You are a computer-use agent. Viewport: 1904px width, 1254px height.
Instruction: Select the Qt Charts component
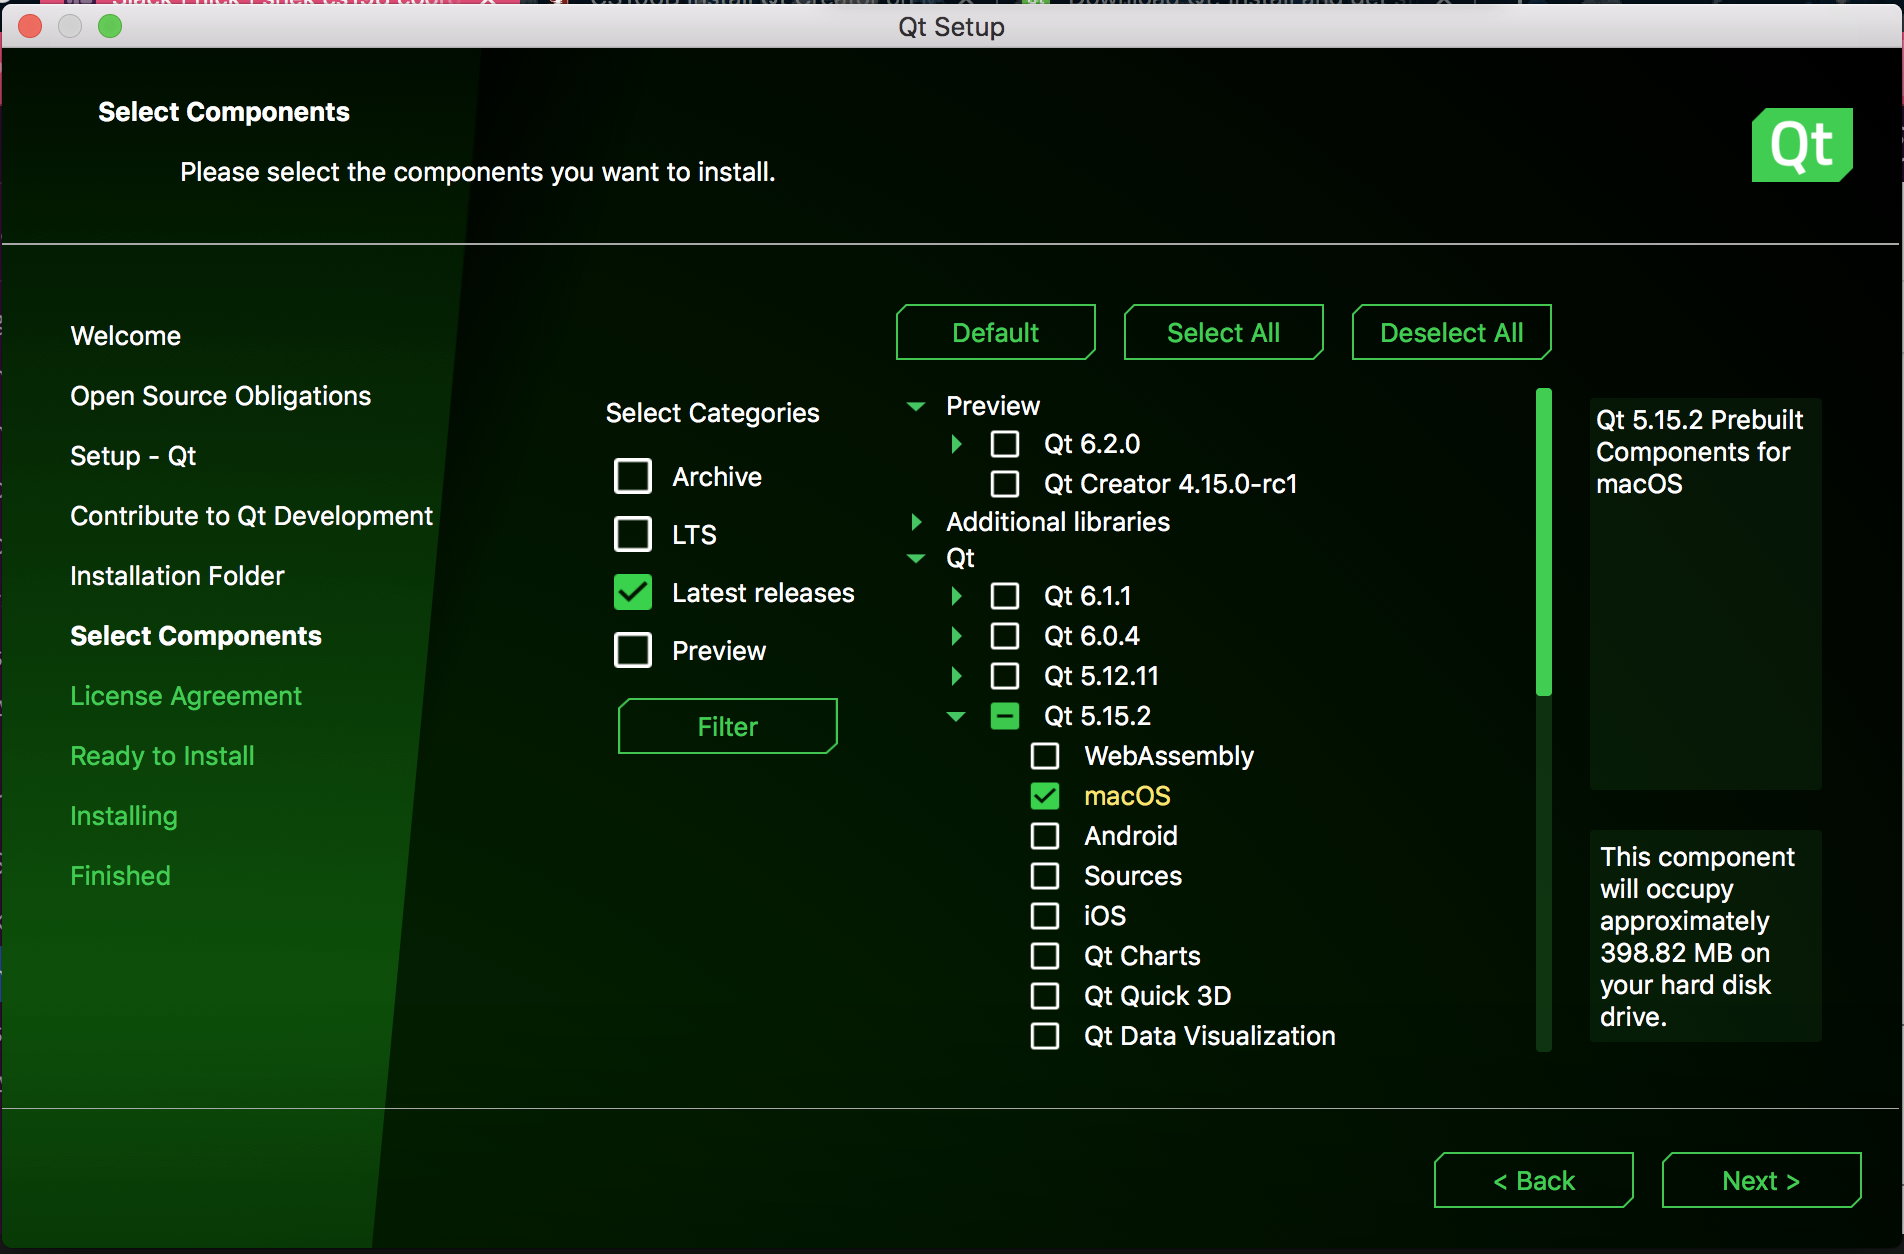point(1045,955)
